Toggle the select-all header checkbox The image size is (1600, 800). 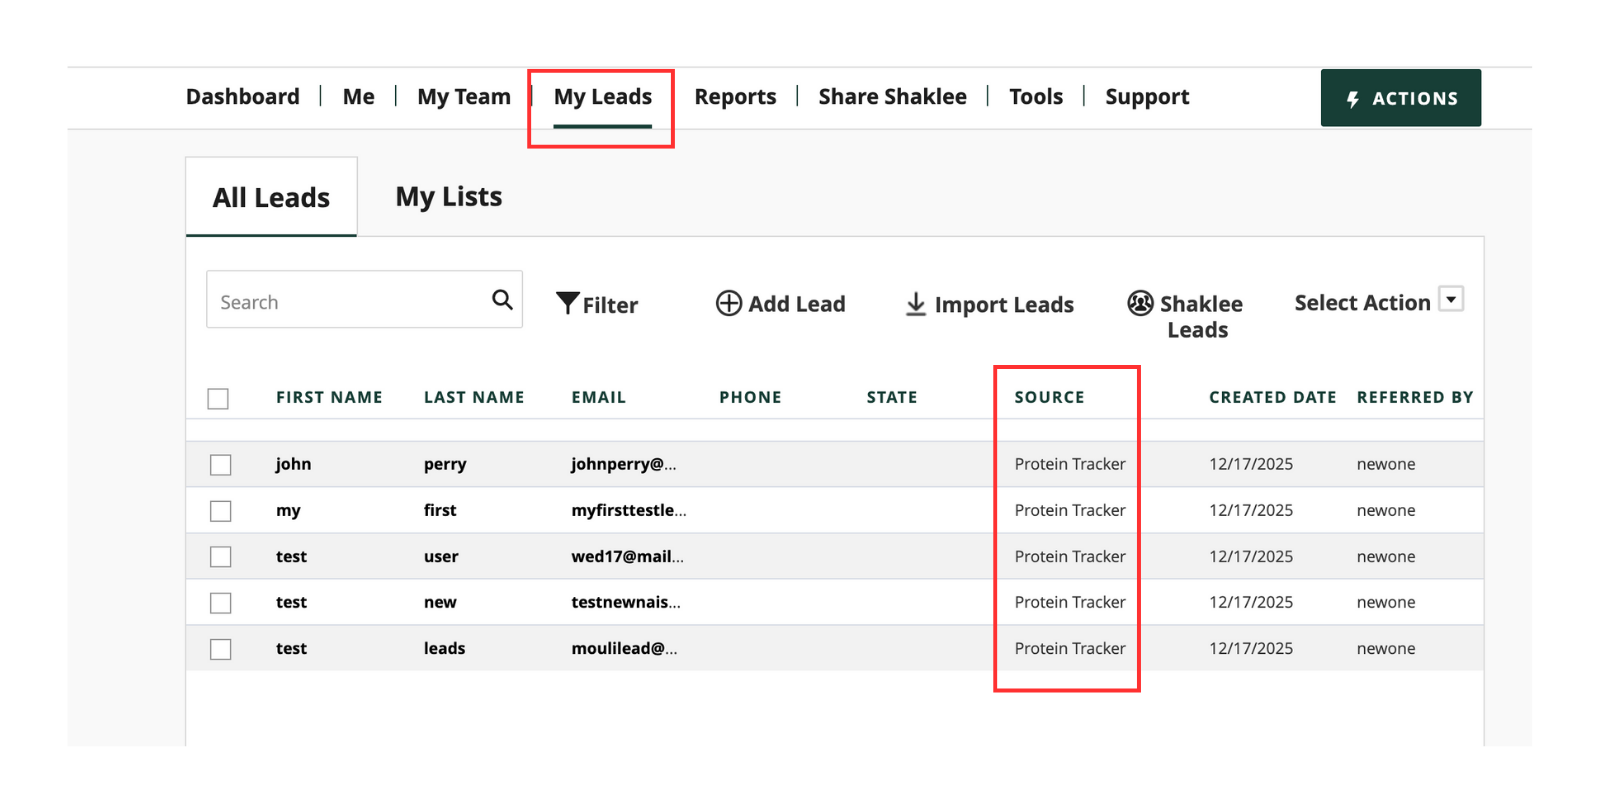click(x=218, y=399)
